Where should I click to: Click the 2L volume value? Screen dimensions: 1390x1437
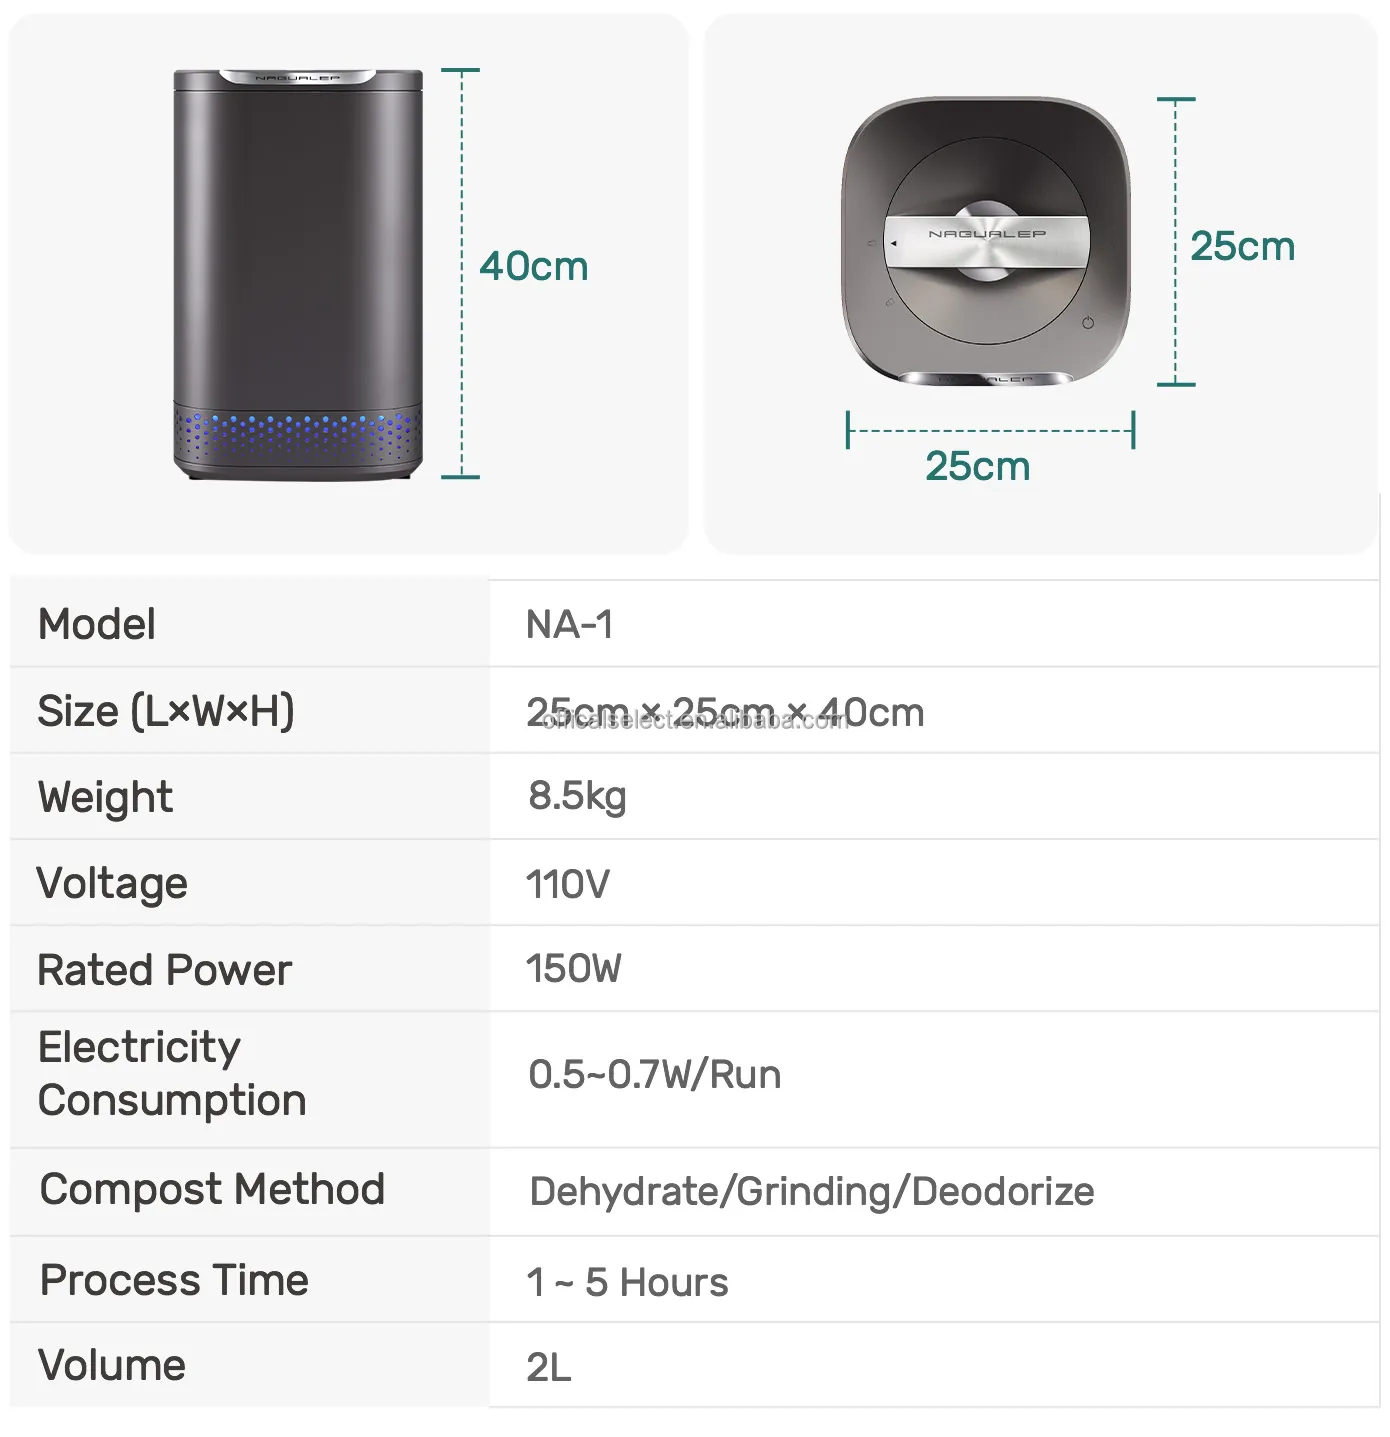[x=549, y=1367]
